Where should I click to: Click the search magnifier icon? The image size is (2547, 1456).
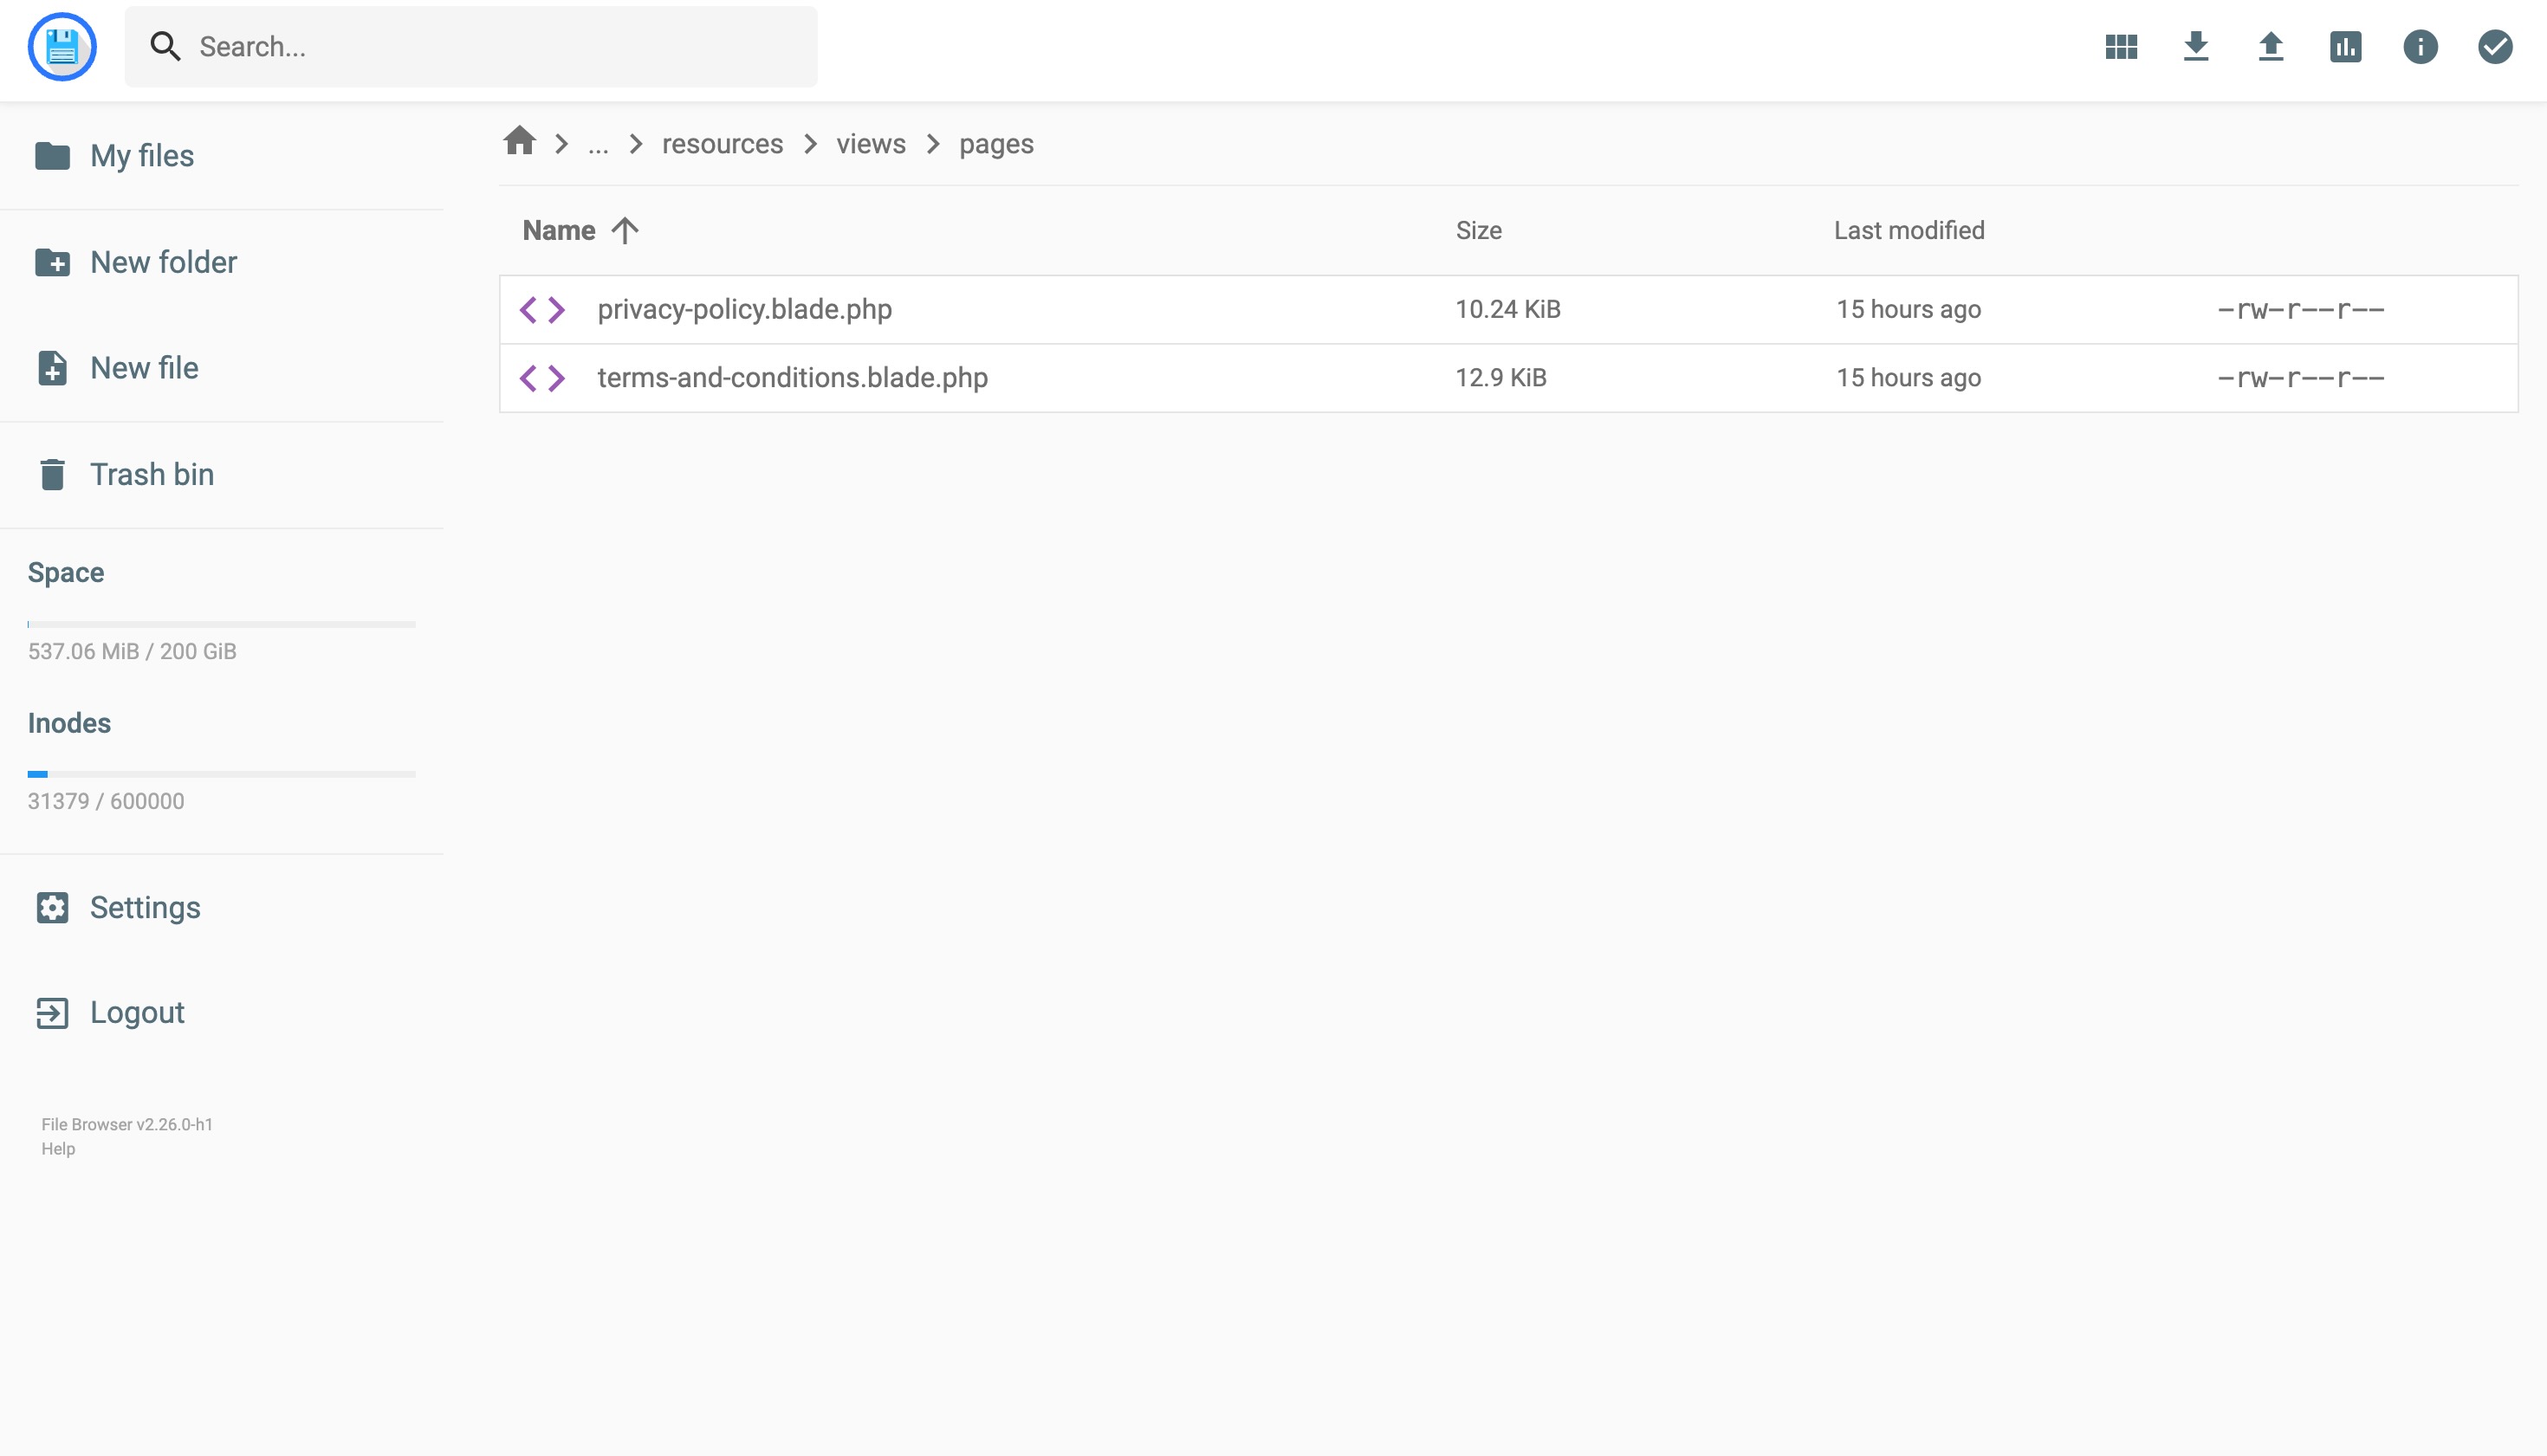coord(165,47)
